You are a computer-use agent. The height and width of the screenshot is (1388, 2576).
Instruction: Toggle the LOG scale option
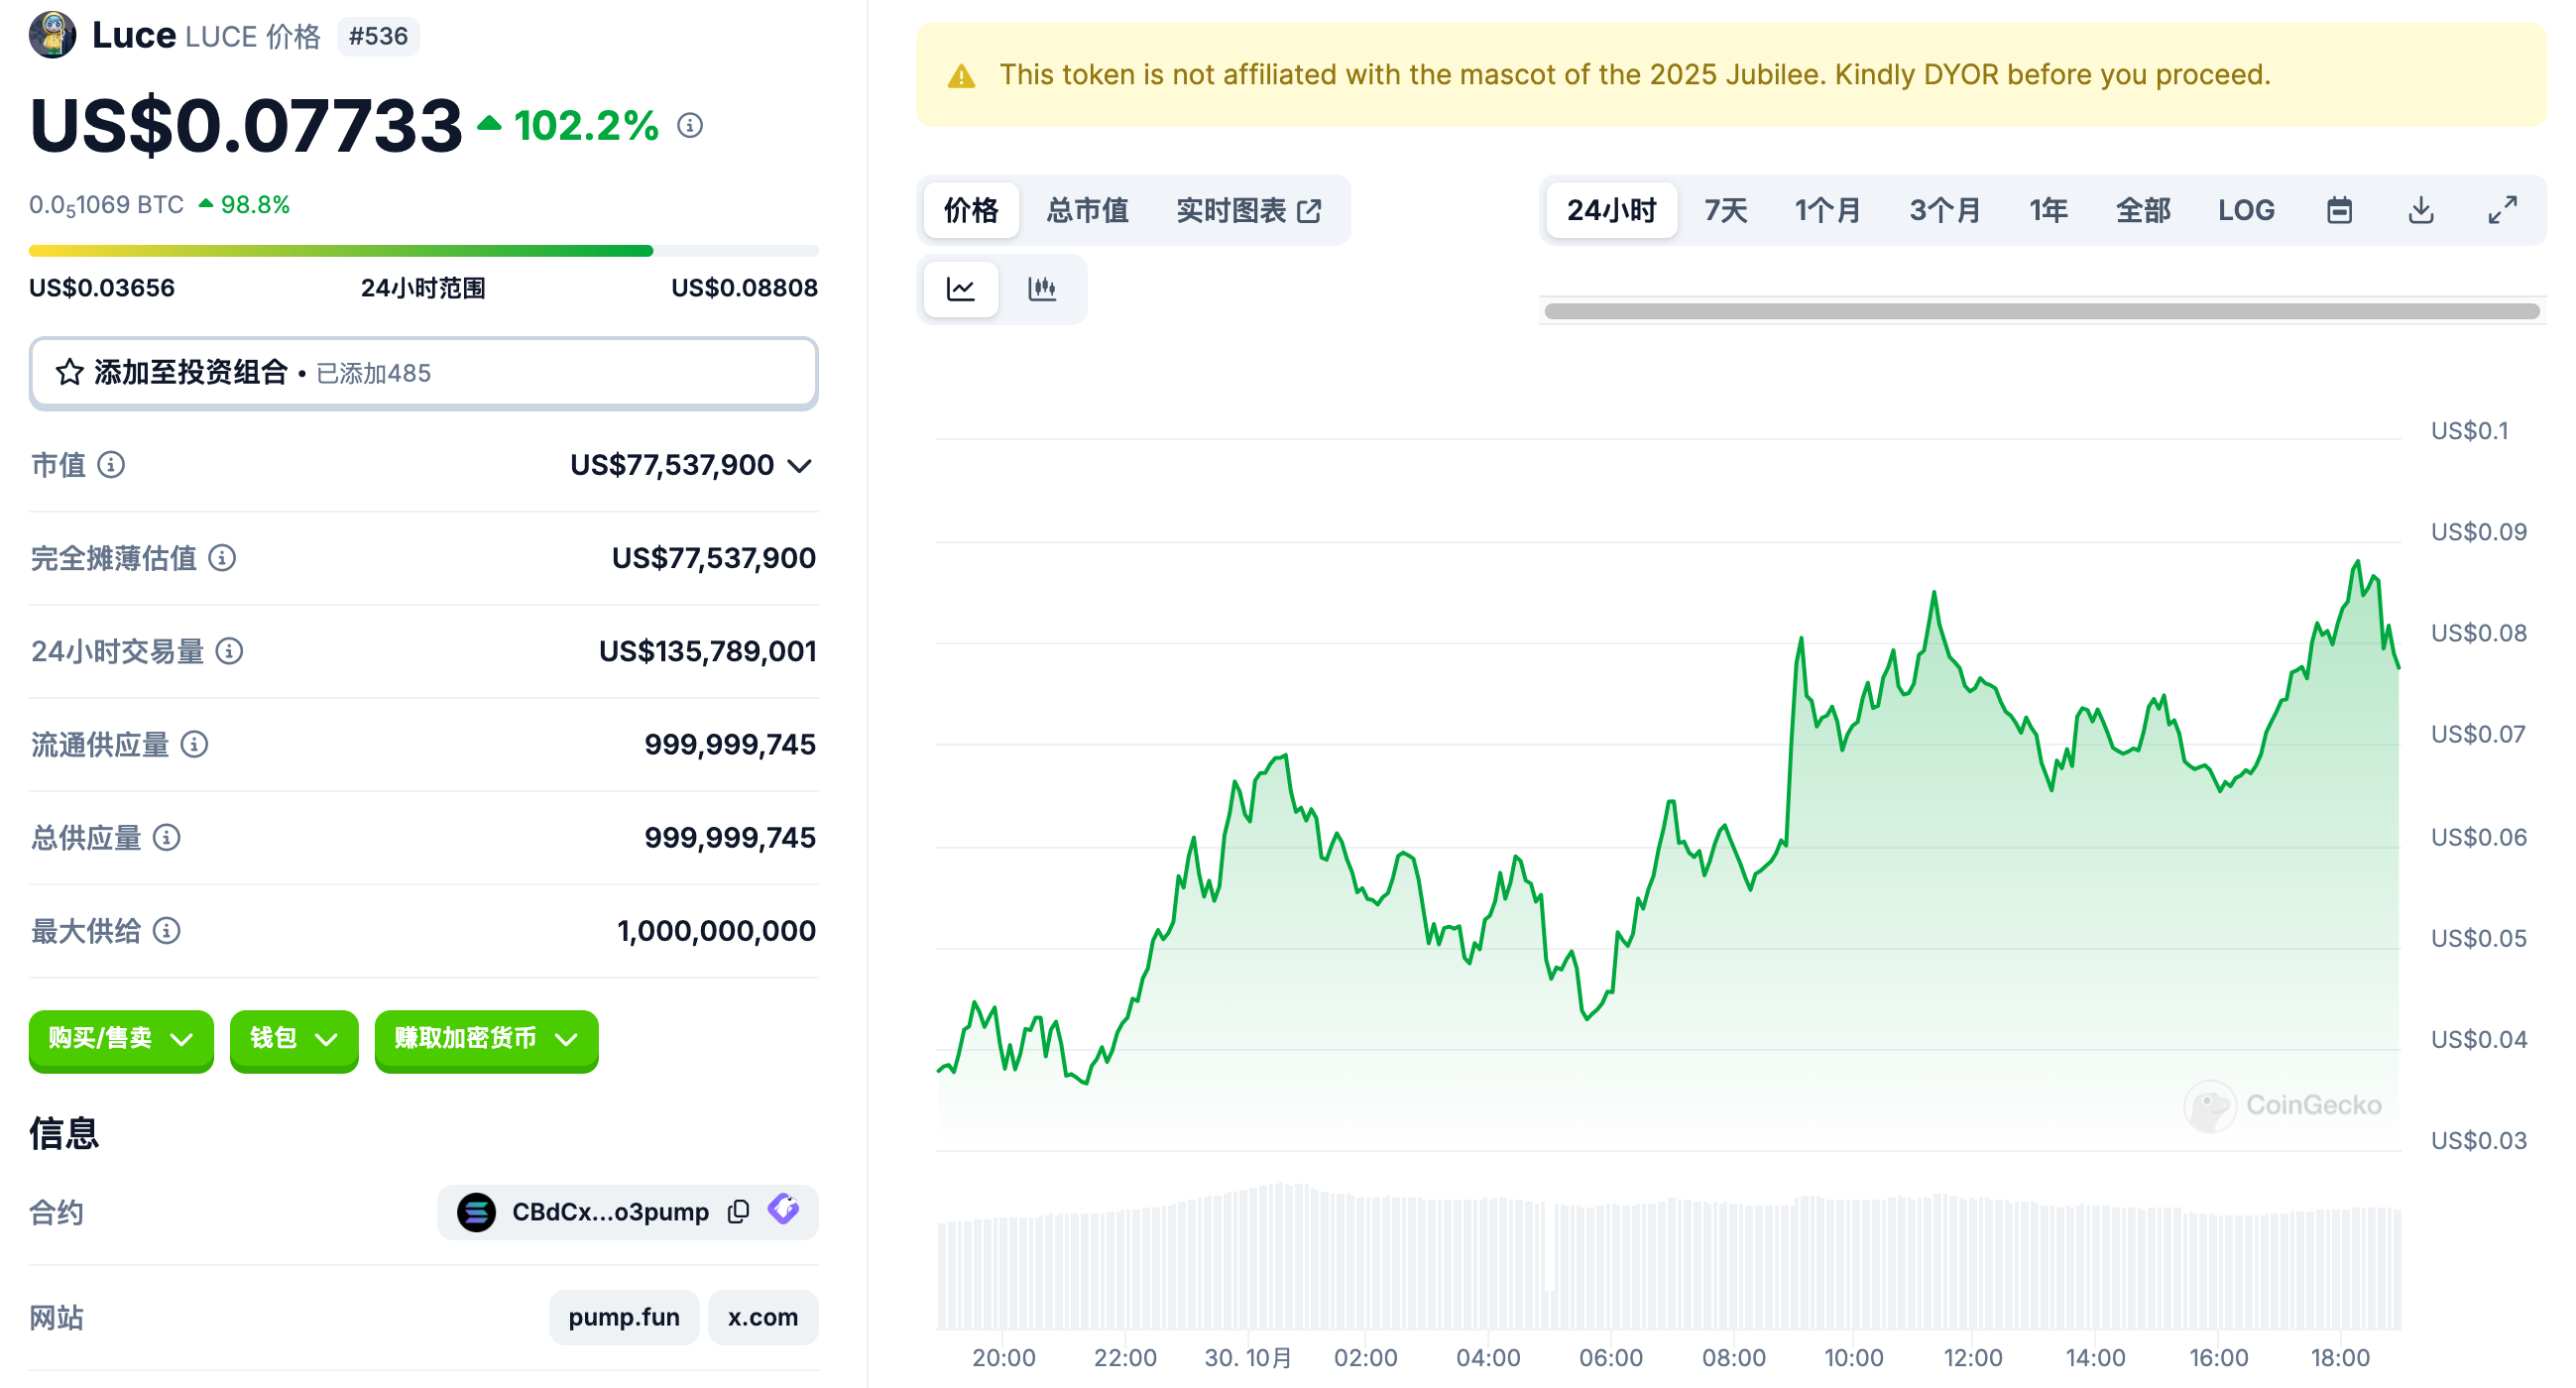click(x=2245, y=210)
